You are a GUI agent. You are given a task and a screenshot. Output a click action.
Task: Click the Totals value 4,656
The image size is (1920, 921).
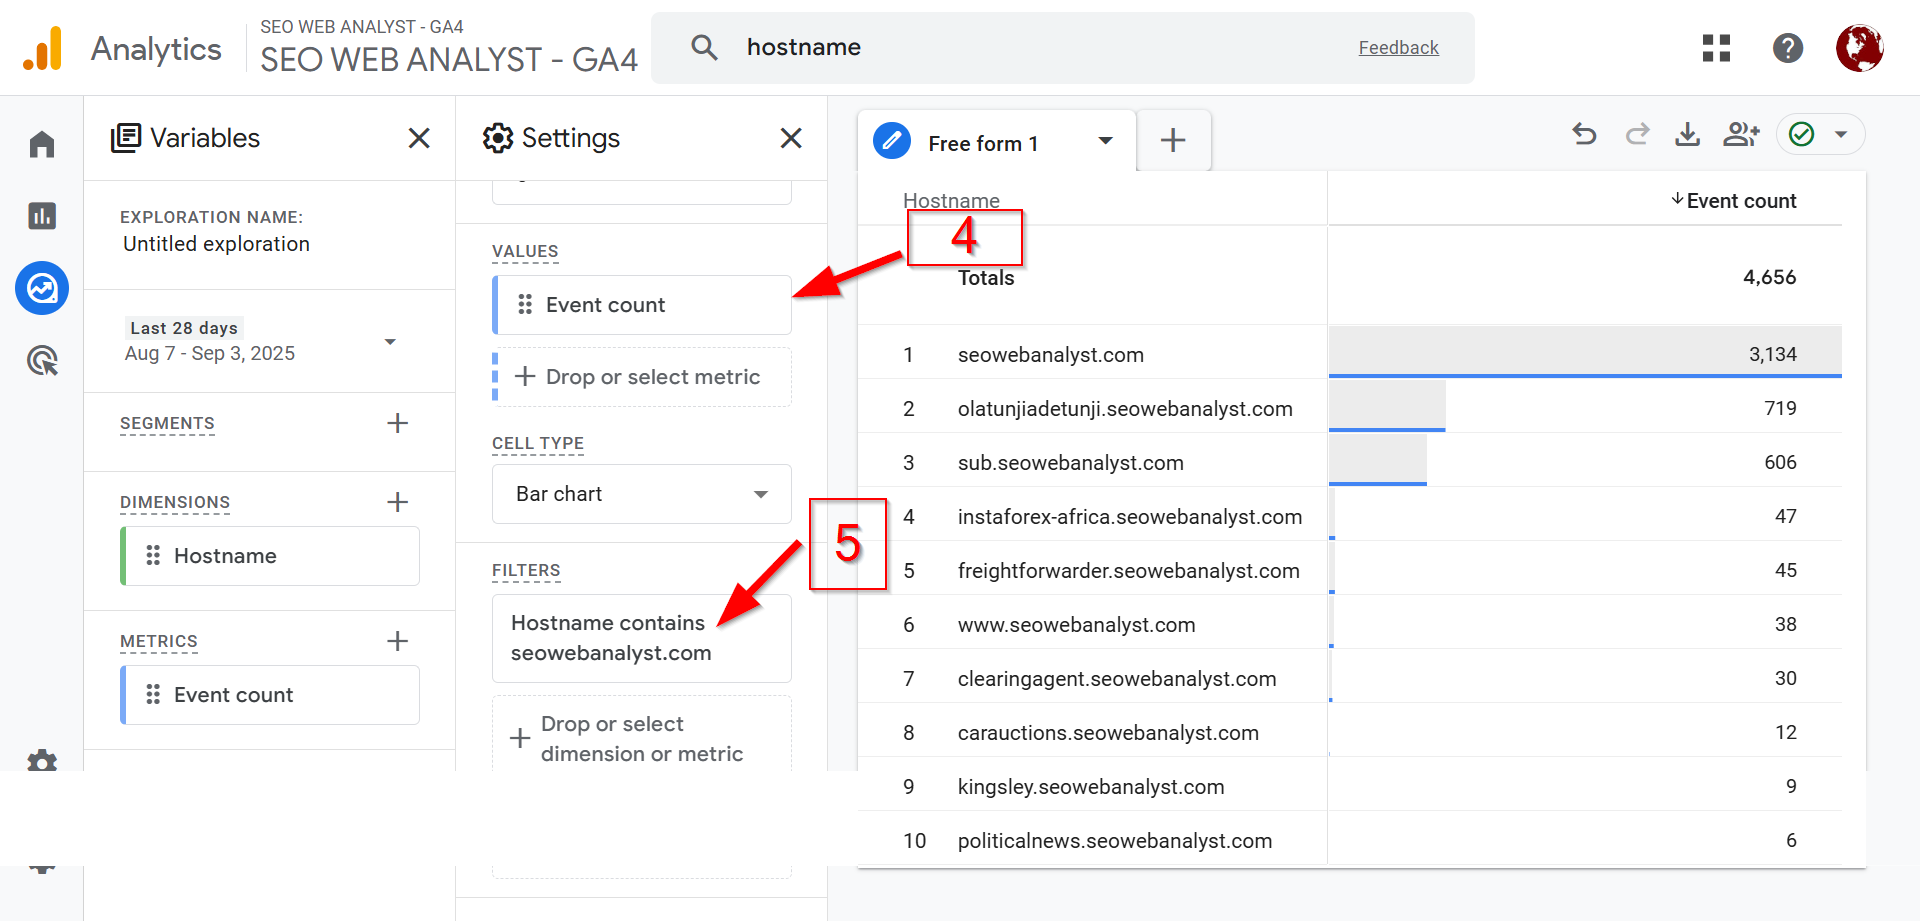coord(1769,277)
